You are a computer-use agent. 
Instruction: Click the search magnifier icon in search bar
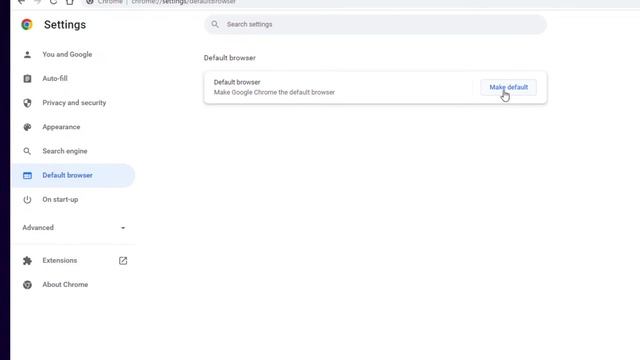(x=215, y=24)
